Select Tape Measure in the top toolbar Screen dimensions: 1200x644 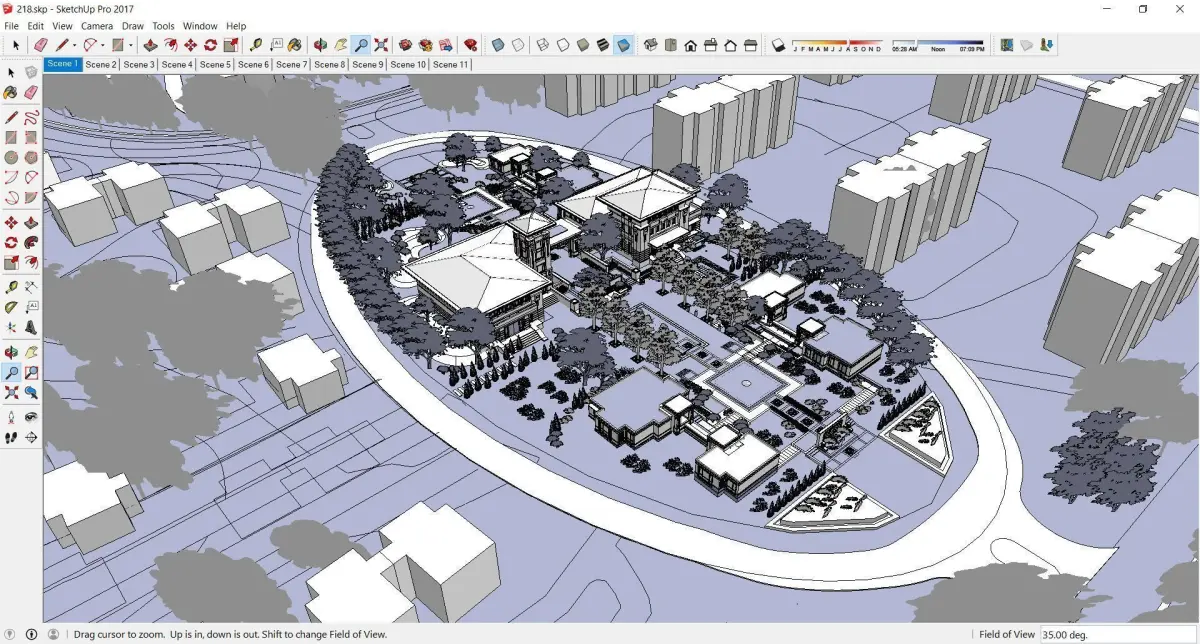pyautogui.click(x=256, y=45)
